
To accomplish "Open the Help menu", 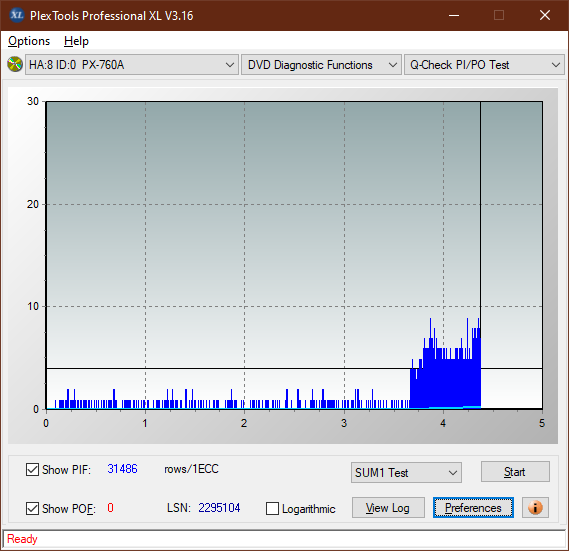I will 76,41.
